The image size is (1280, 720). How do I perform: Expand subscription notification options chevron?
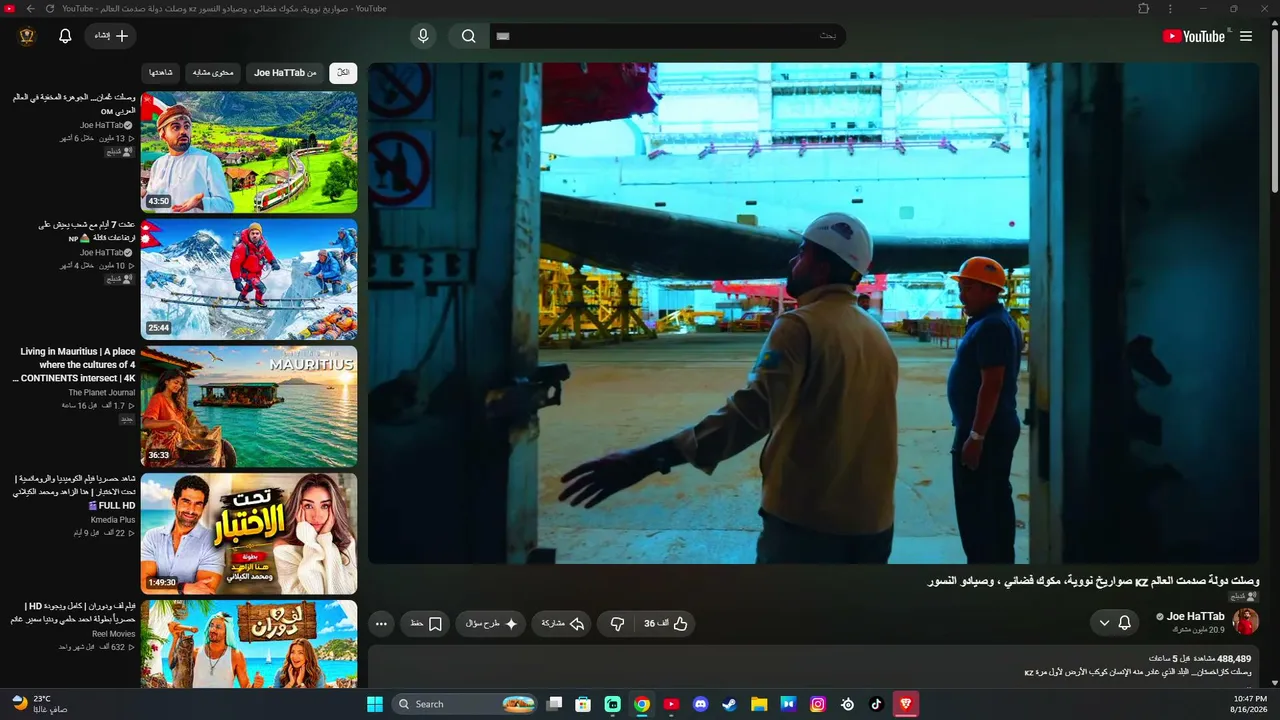pyautogui.click(x=1104, y=623)
